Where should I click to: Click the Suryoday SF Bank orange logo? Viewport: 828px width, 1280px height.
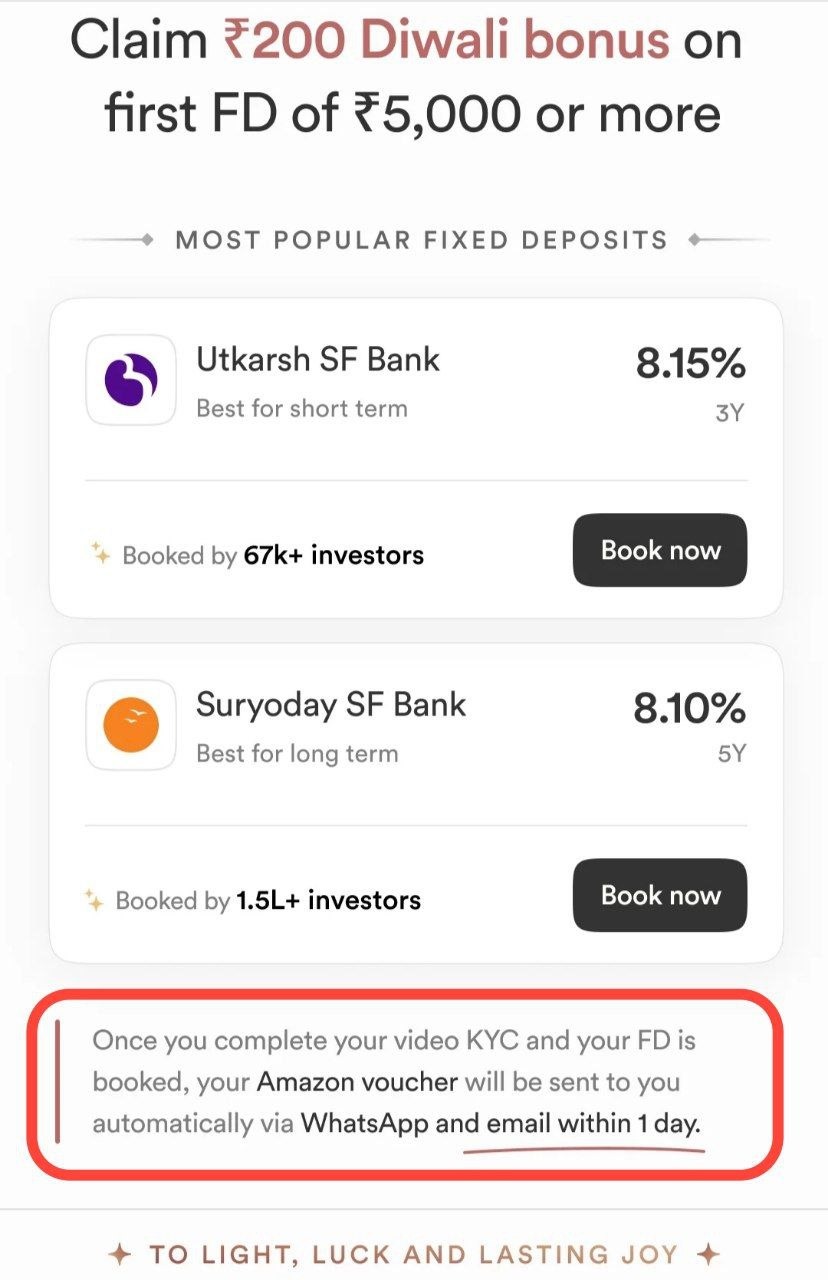[x=132, y=726]
